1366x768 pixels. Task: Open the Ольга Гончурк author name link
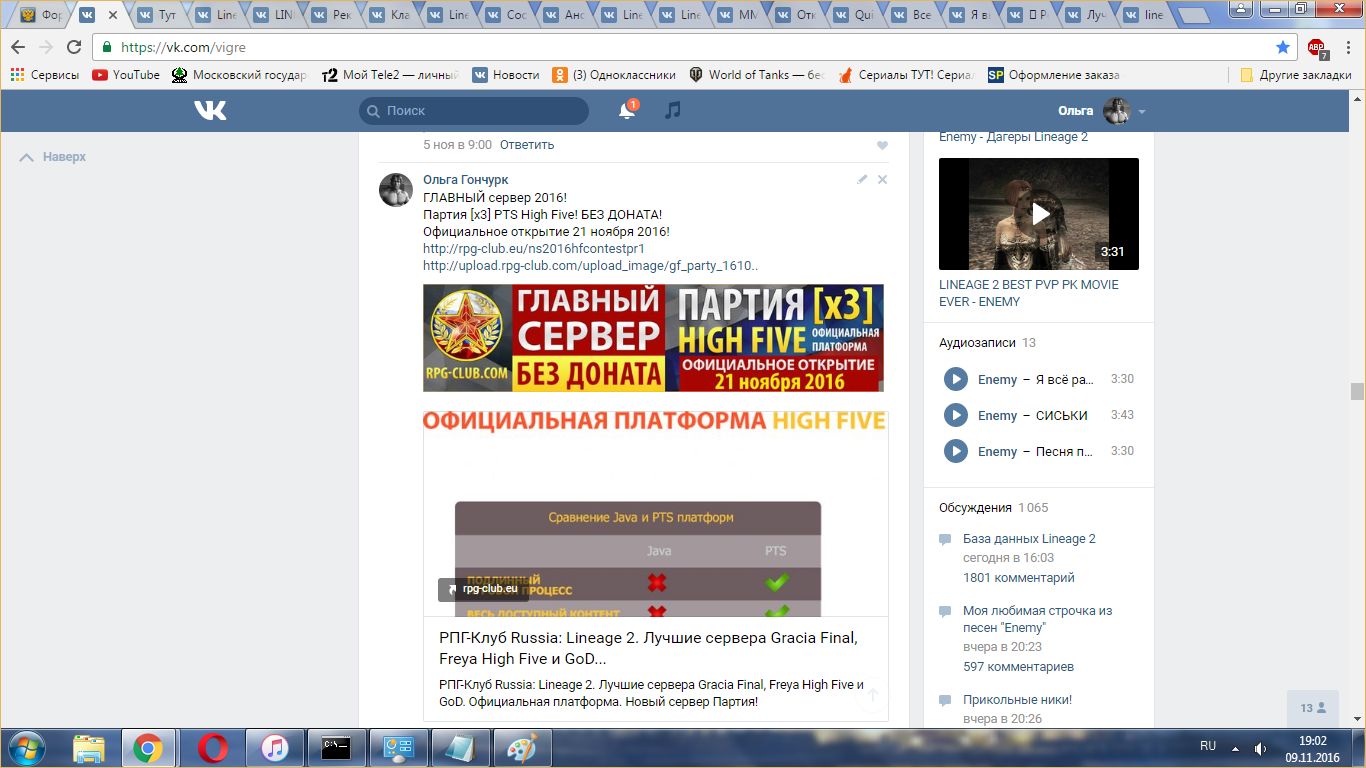click(466, 180)
